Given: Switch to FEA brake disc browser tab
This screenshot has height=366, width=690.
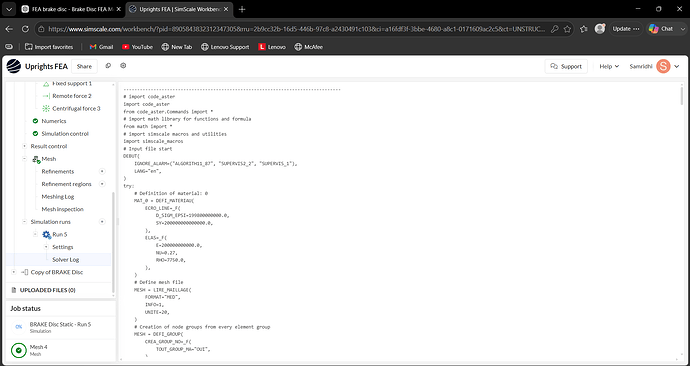Looking at the screenshot, I should (x=72, y=9).
